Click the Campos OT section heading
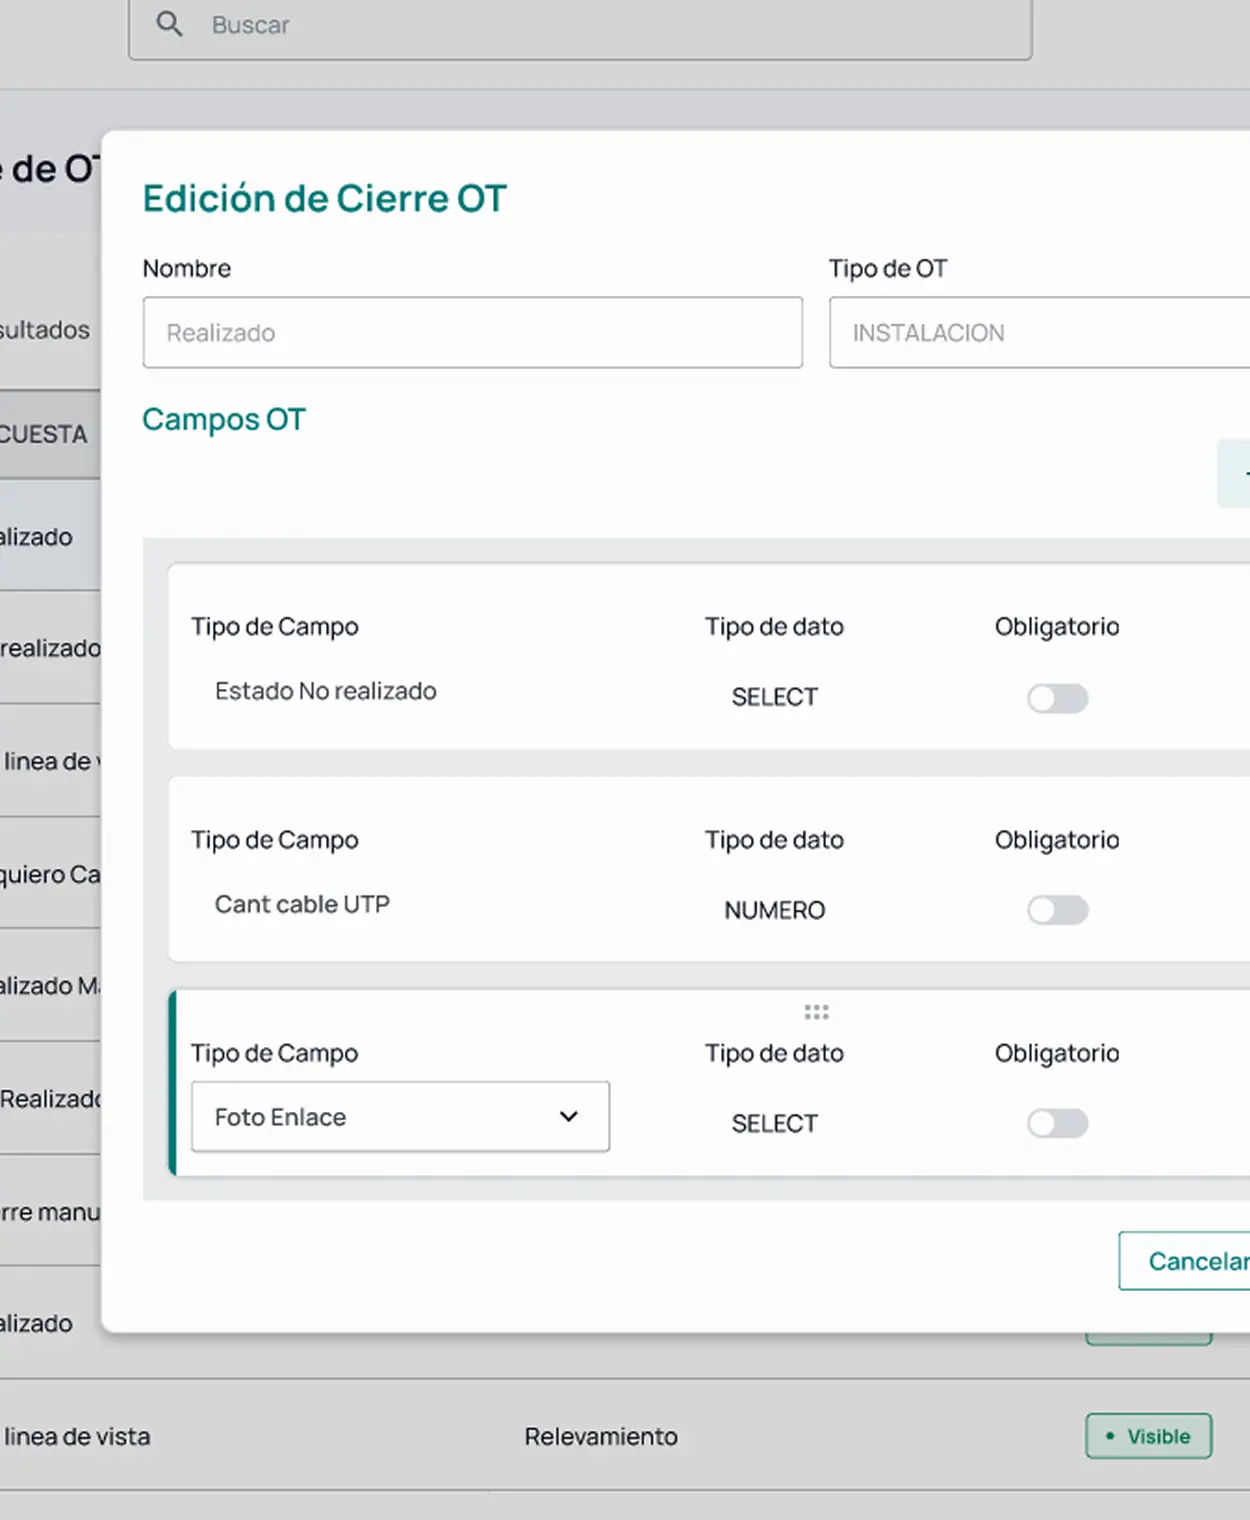This screenshot has width=1250, height=1520. pos(224,419)
